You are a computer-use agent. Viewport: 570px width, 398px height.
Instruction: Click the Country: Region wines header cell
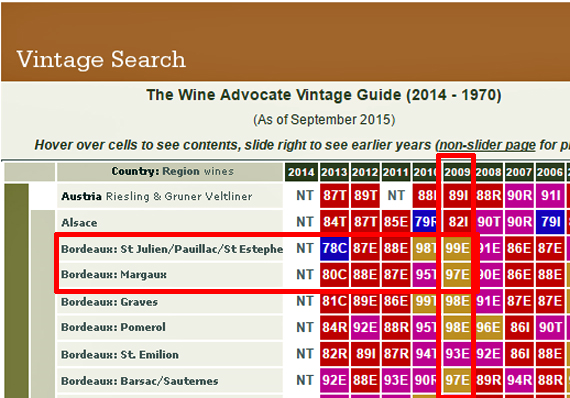coord(170,172)
